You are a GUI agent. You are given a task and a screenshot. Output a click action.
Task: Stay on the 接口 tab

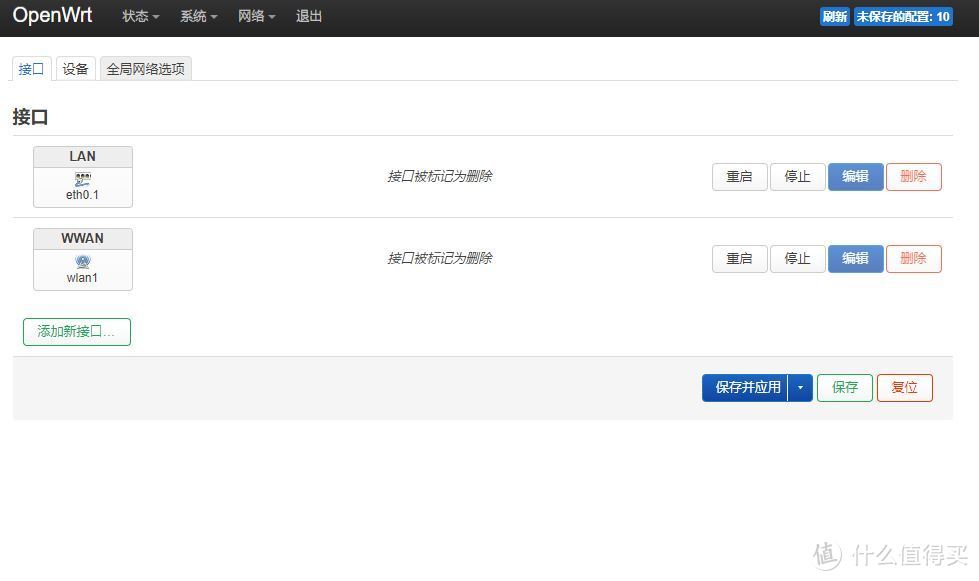click(30, 68)
